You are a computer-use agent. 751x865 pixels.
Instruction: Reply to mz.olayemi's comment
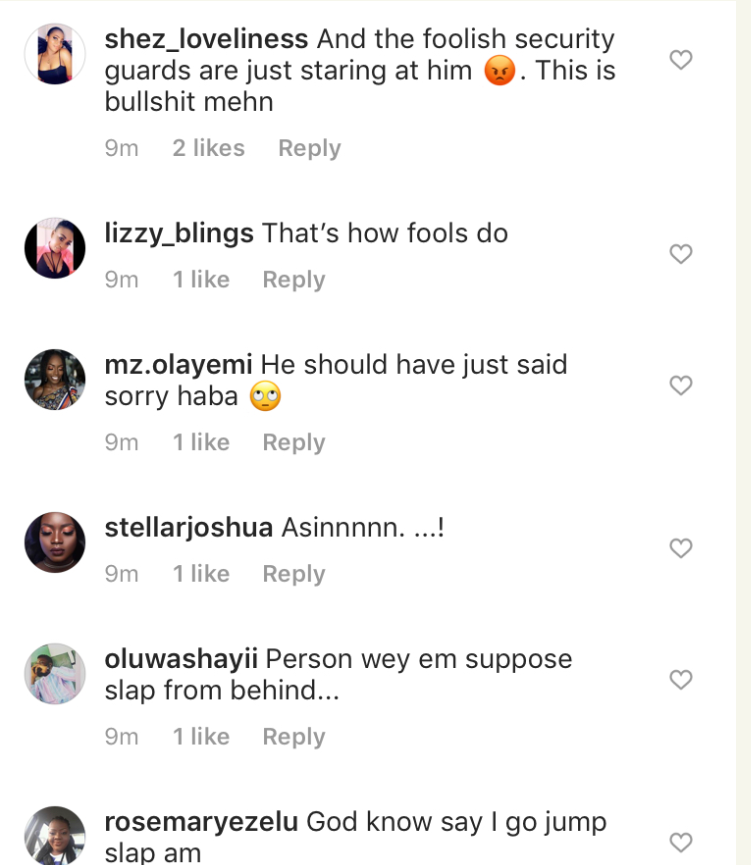[293, 442]
